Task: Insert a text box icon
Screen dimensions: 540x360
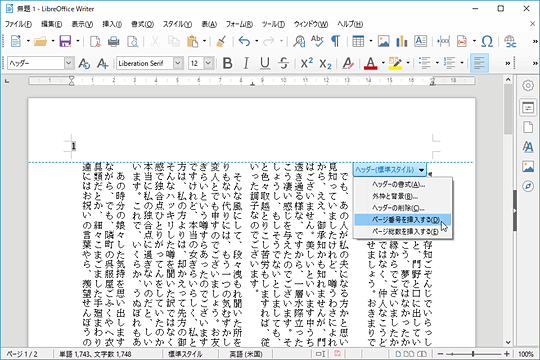Action: point(420,41)
